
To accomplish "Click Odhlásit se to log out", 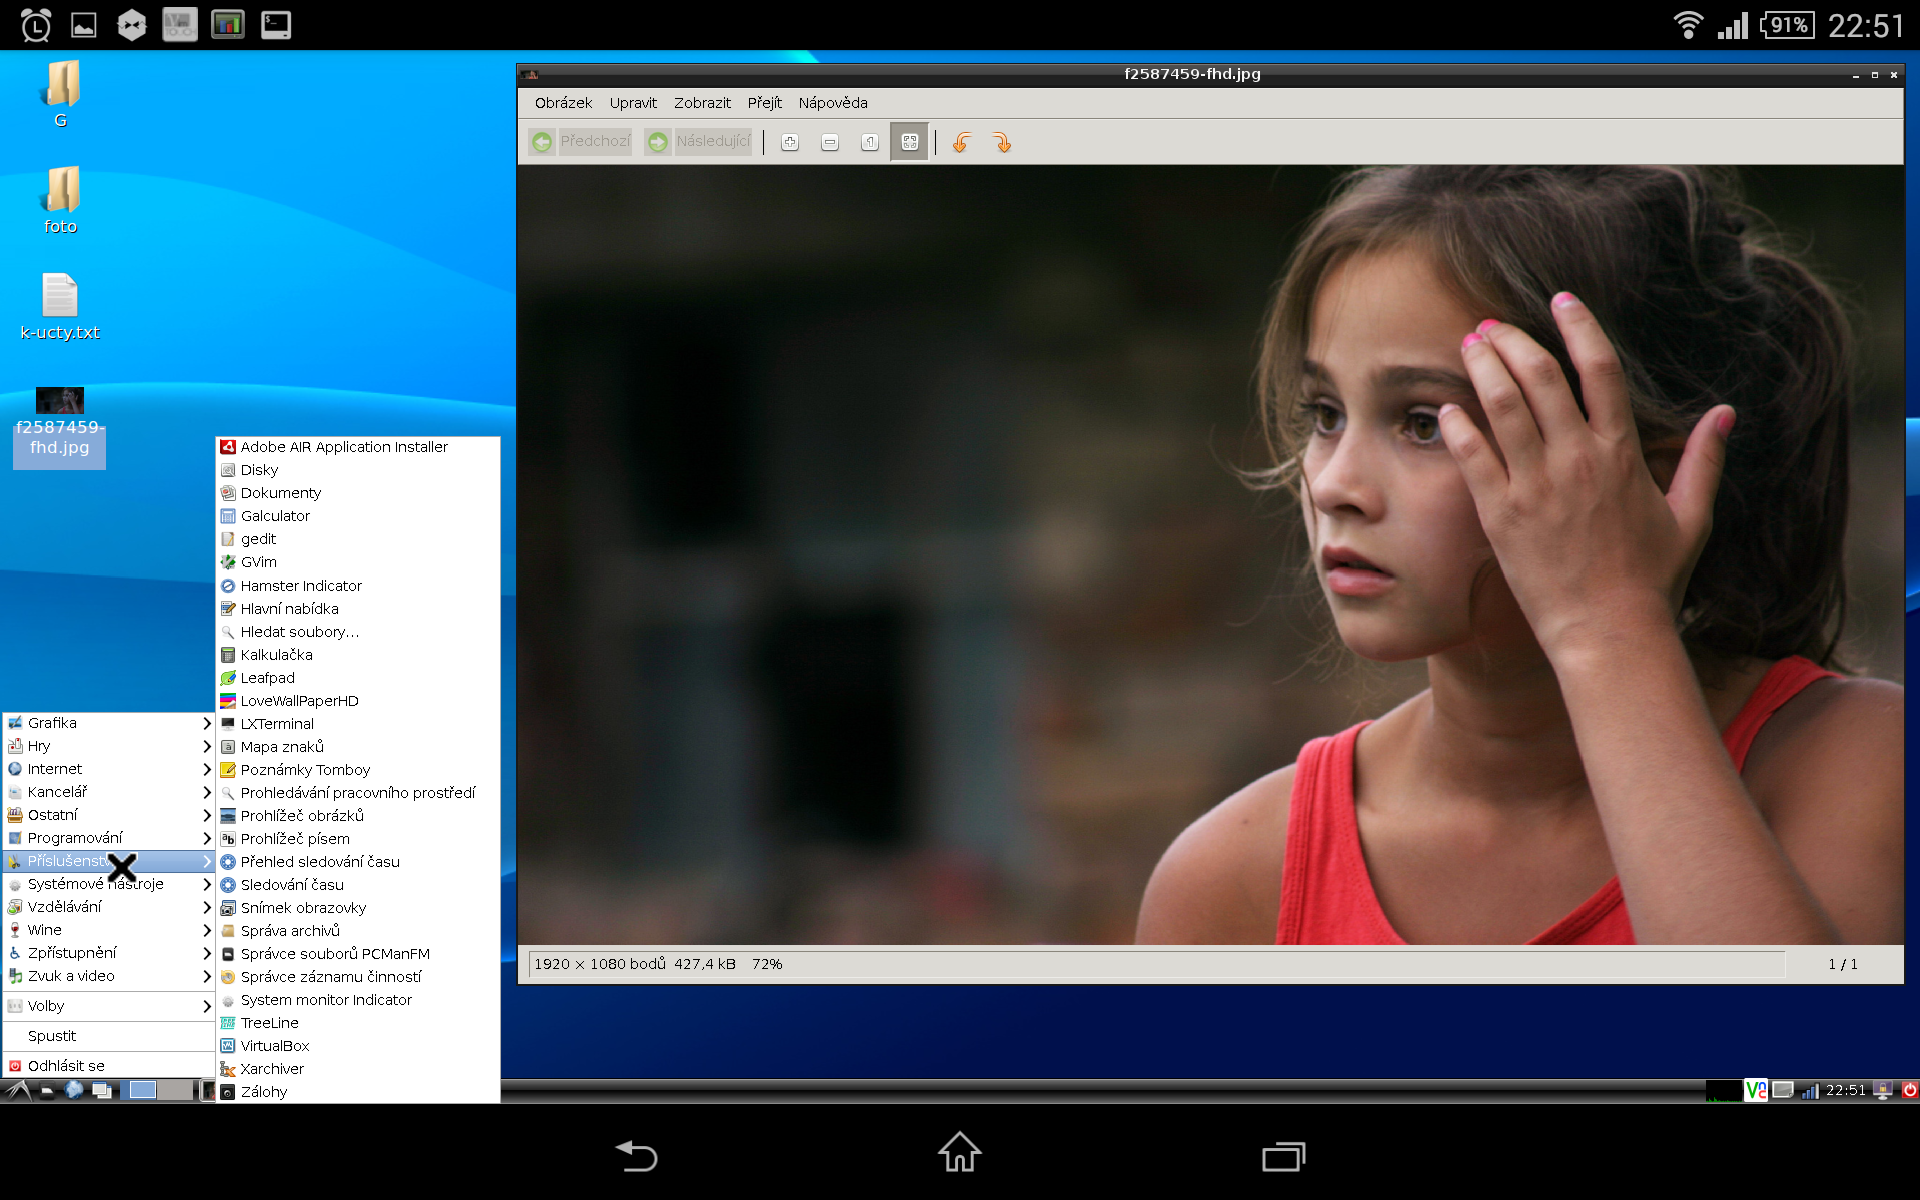I will [109, 1066].
